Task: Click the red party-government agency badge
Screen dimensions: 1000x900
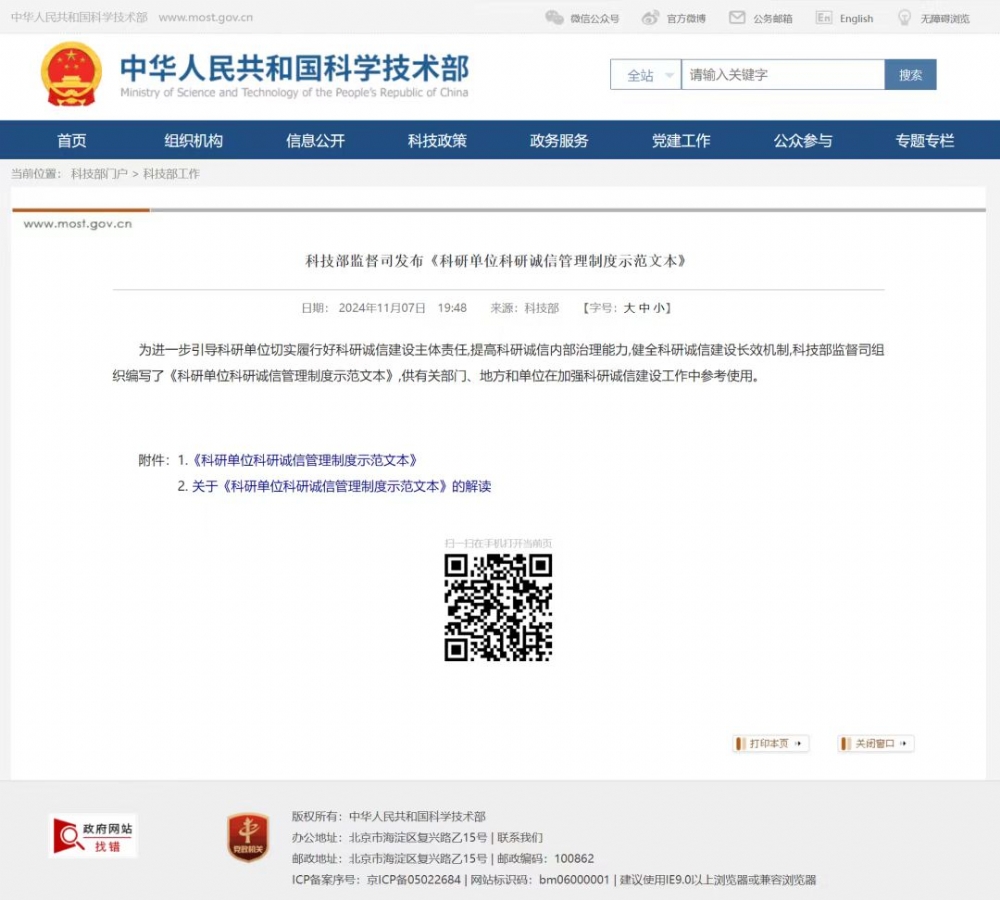Action: click(x=247, y=837)
